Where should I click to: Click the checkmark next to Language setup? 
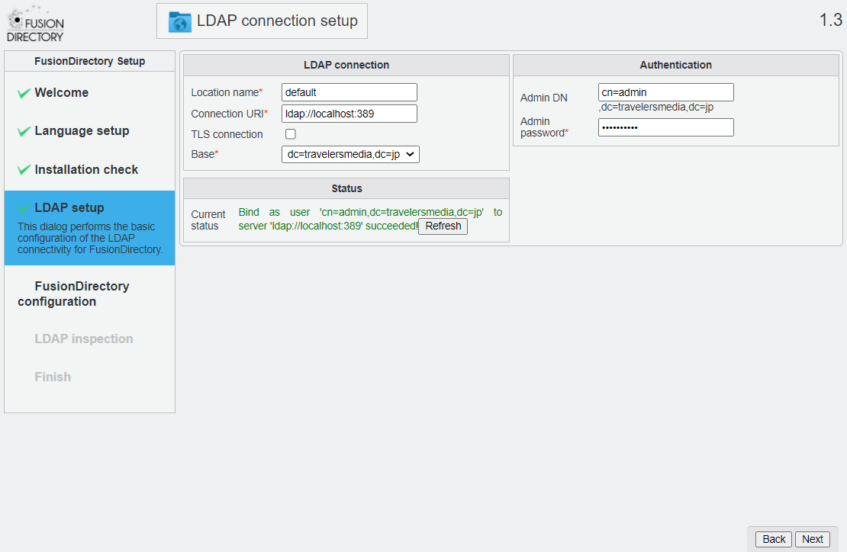point(23,131)
